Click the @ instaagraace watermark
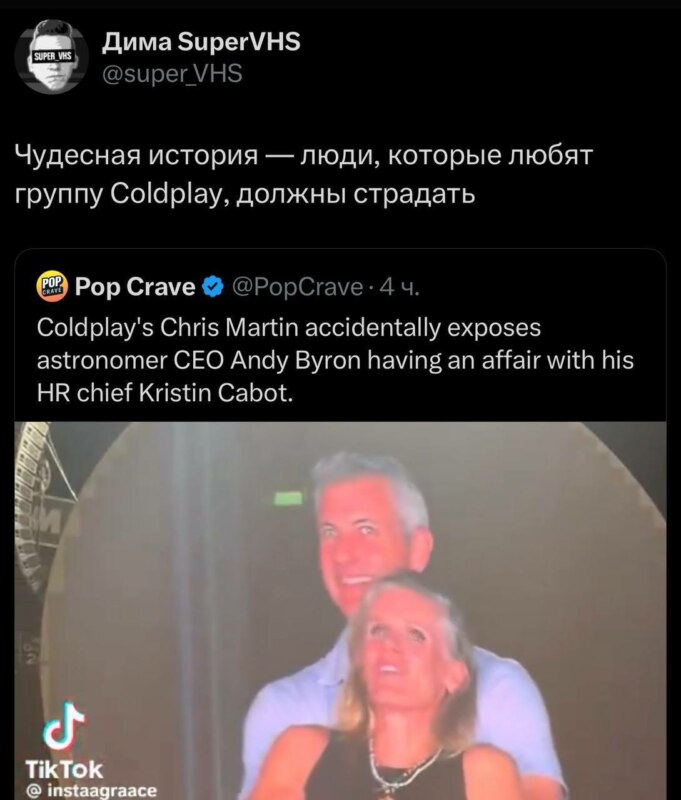The width and height of the screenshot is (681, 800). point(92,790)
